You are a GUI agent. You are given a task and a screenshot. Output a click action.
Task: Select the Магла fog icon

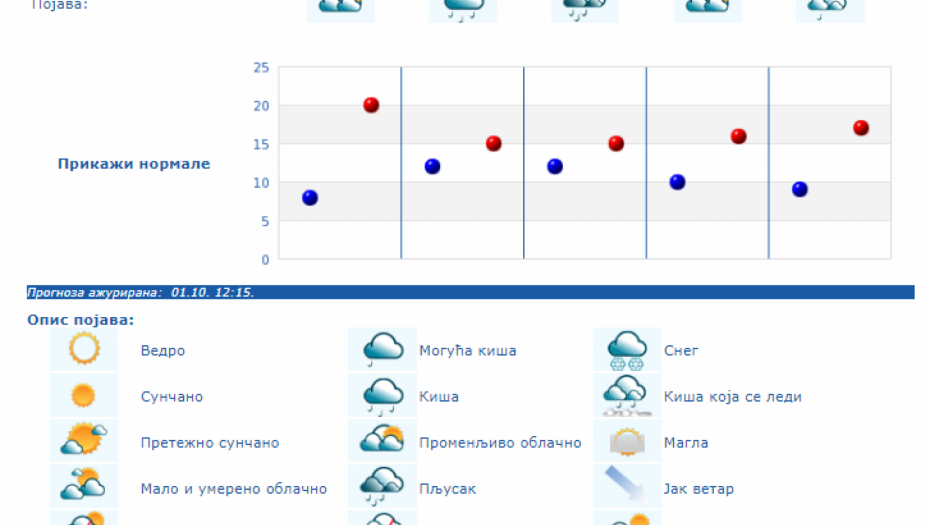(627, 441)
